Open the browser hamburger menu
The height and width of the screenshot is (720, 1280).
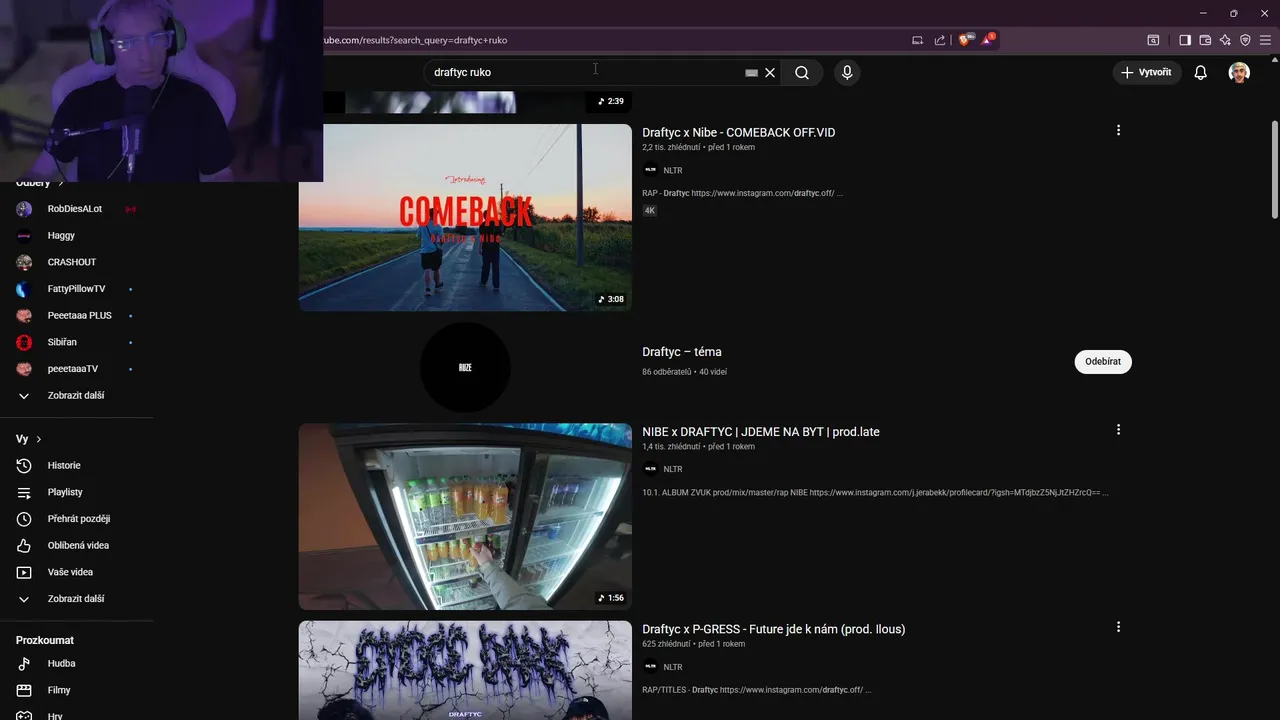(1265, 40)
